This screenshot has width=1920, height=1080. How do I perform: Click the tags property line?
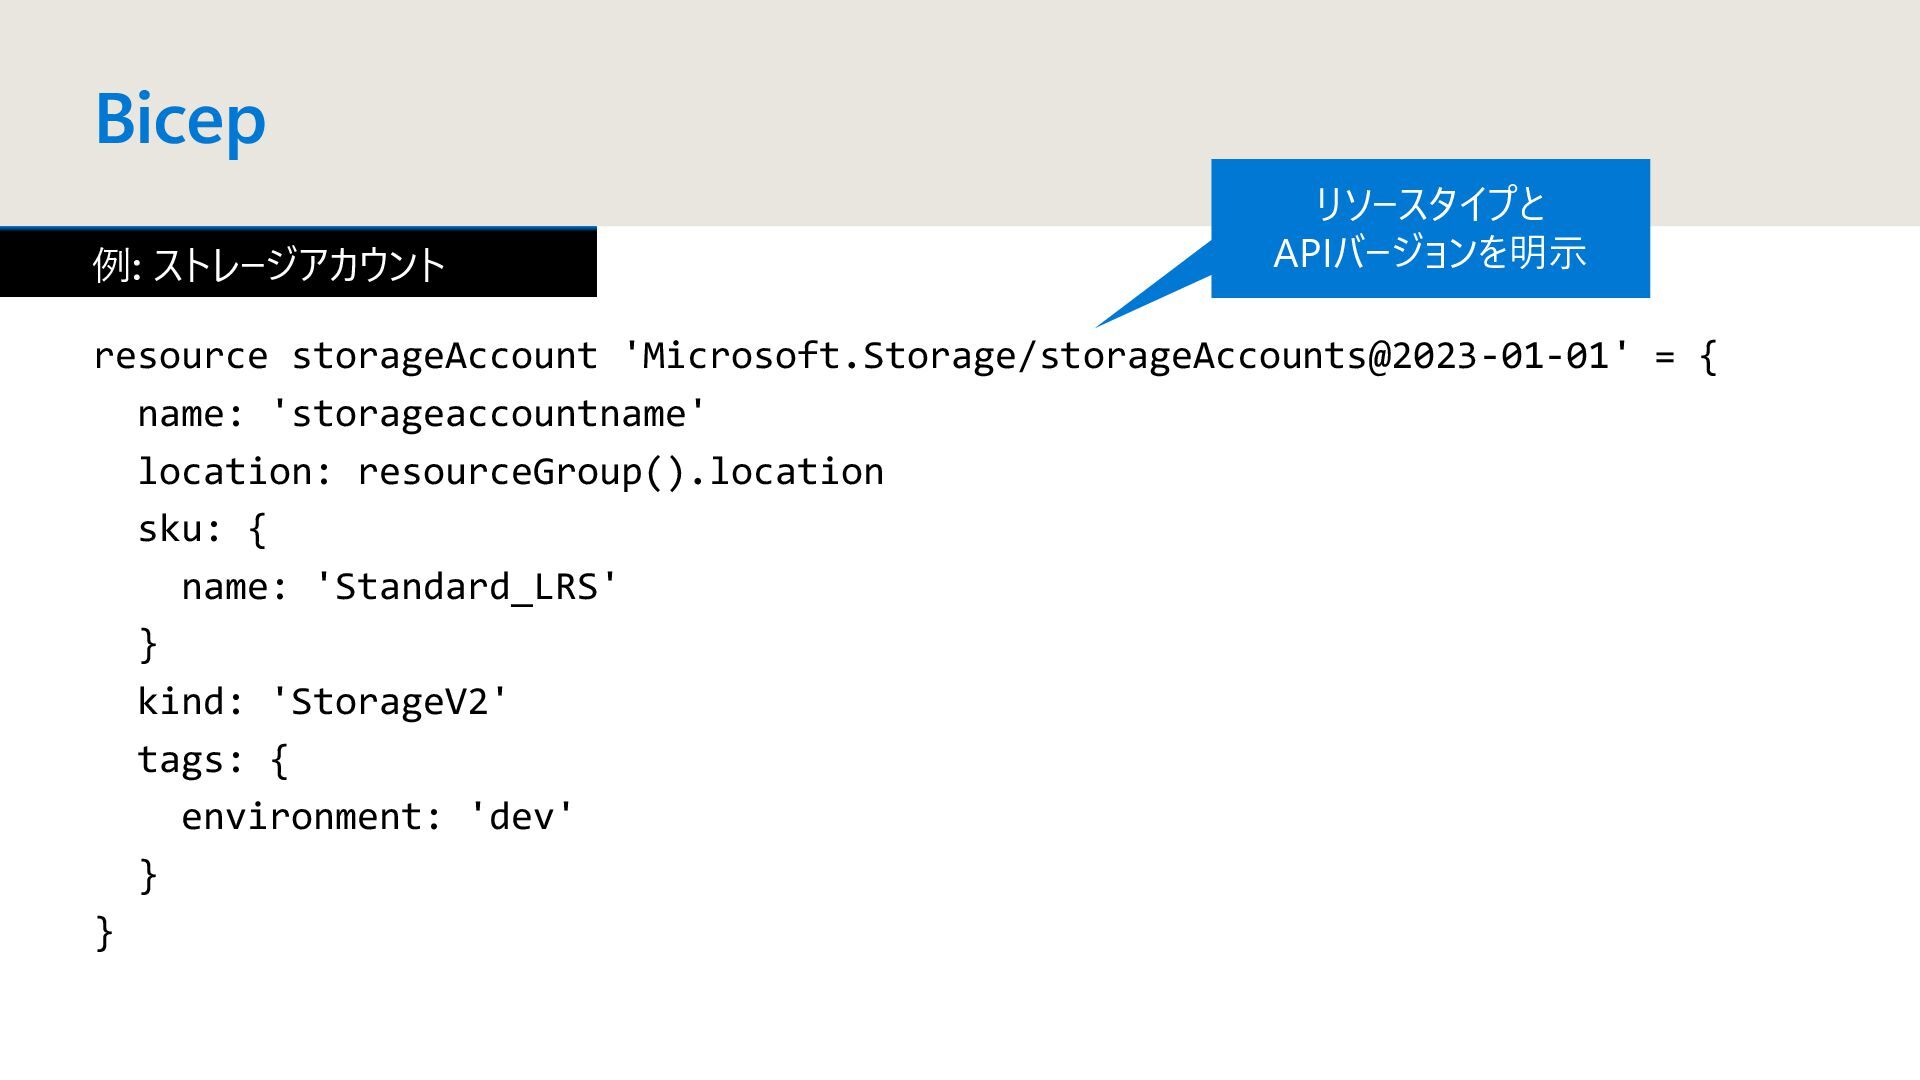(x=212, y=760)
